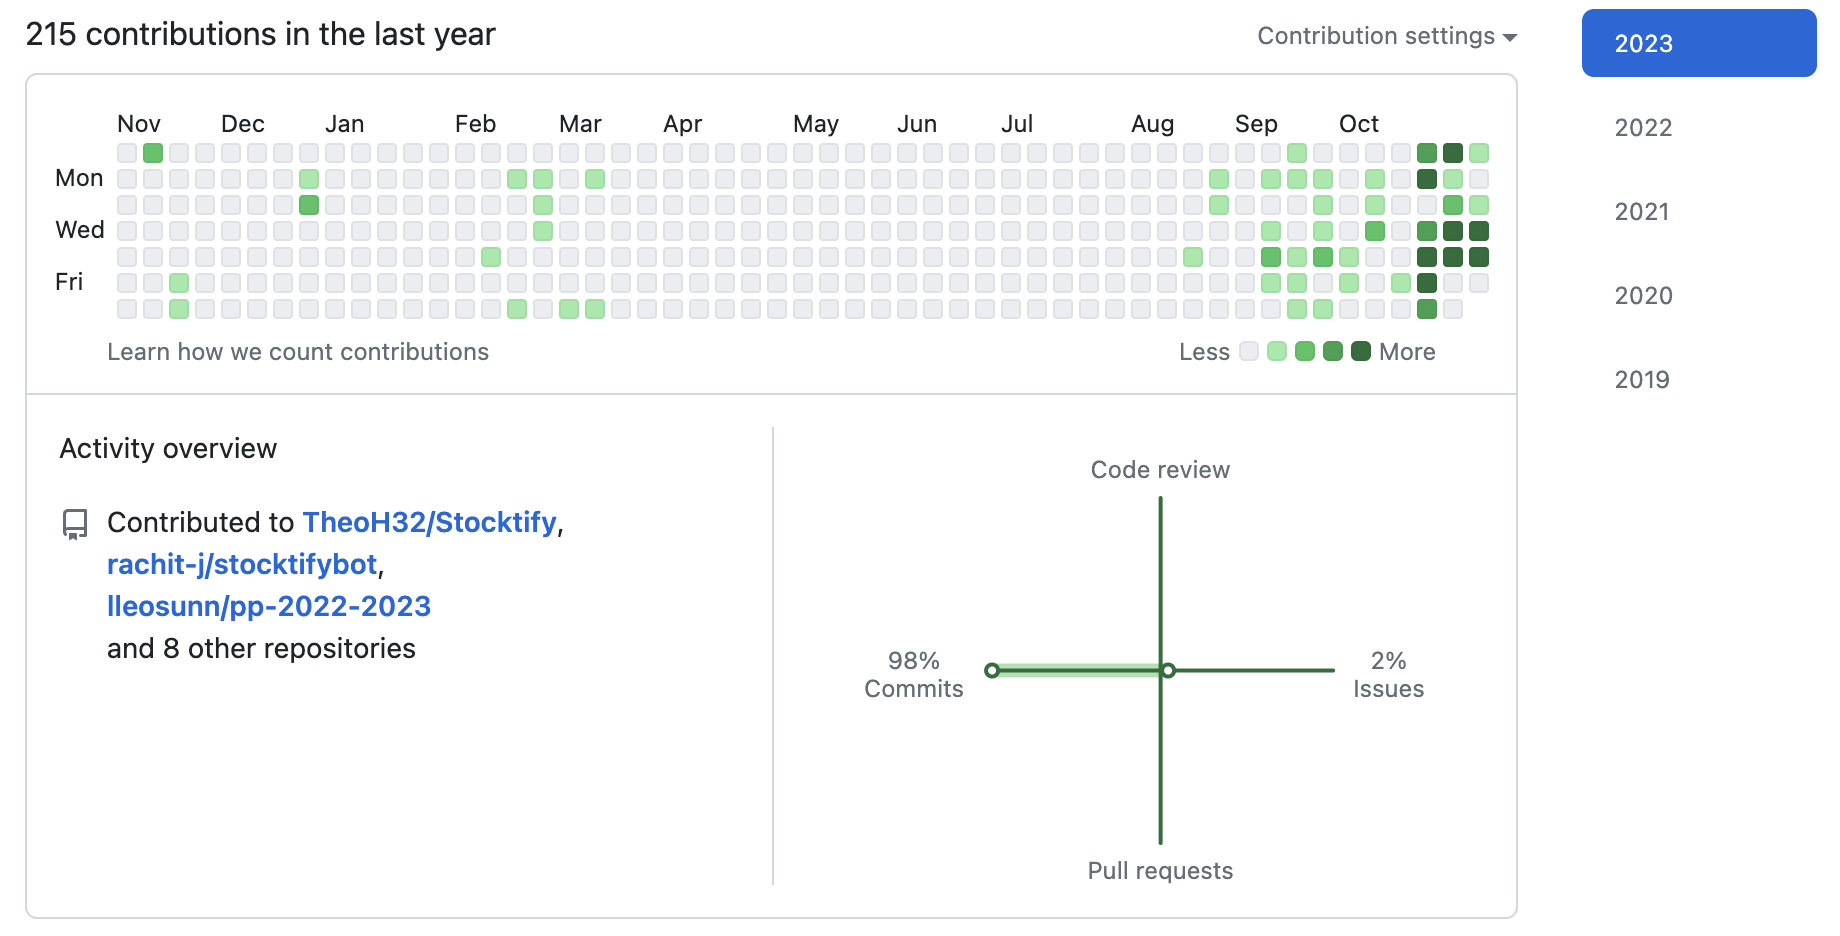Viewport: 1840px width, 936px height.
Task: Click the Less legend label
Action: (x=1204, y=352)
